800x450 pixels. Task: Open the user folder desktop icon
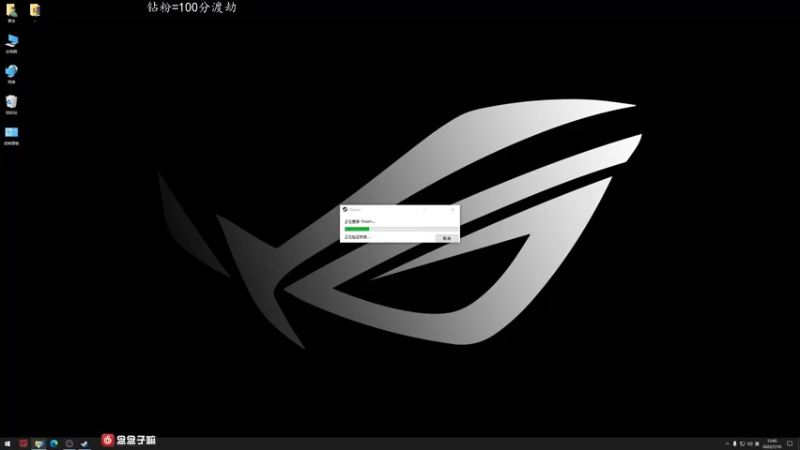(x=11, y=13)
